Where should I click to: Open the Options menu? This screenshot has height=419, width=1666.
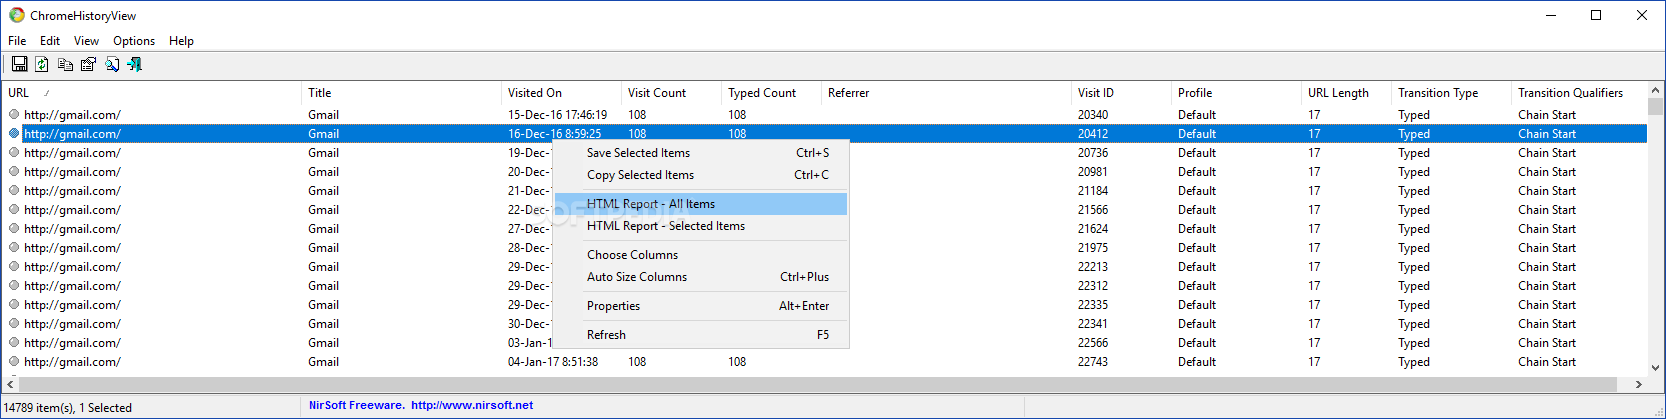[x=134, y=41]
